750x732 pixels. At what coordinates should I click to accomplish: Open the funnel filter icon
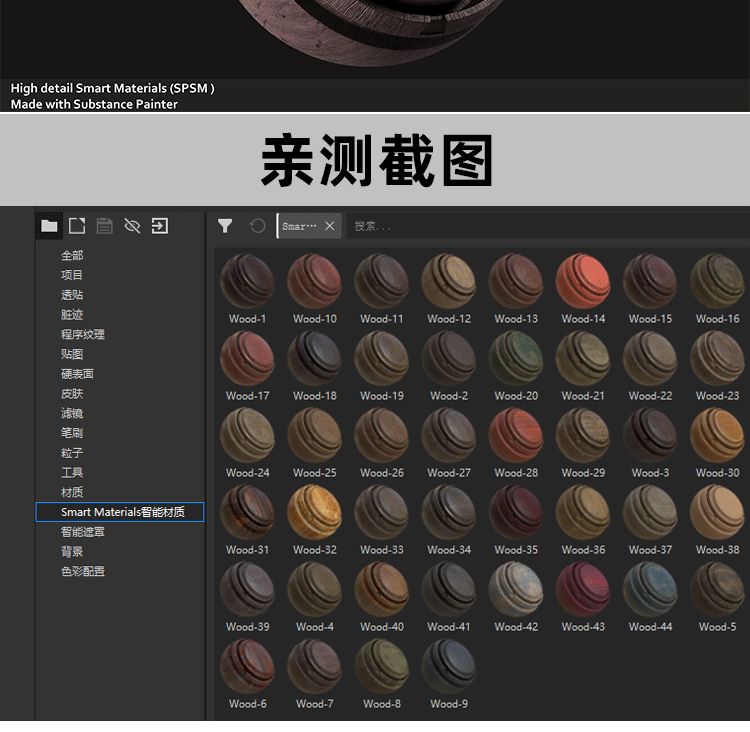225,226
